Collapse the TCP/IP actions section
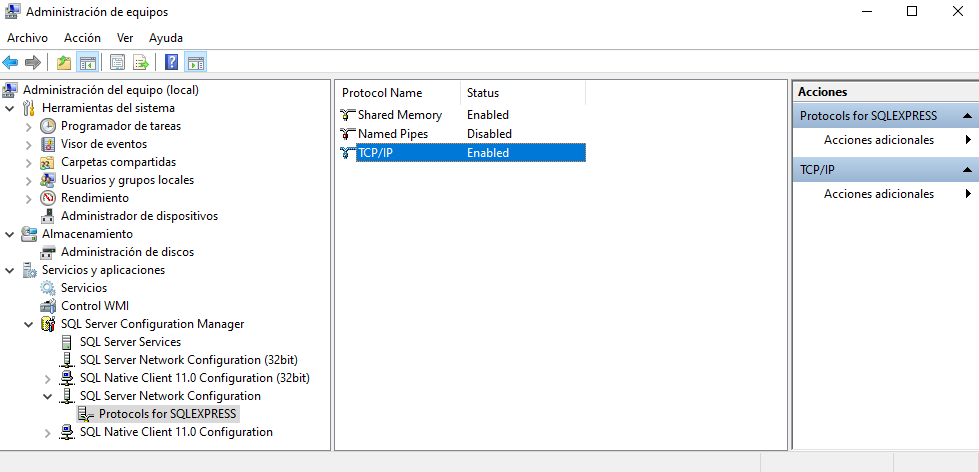 (967, 170)
